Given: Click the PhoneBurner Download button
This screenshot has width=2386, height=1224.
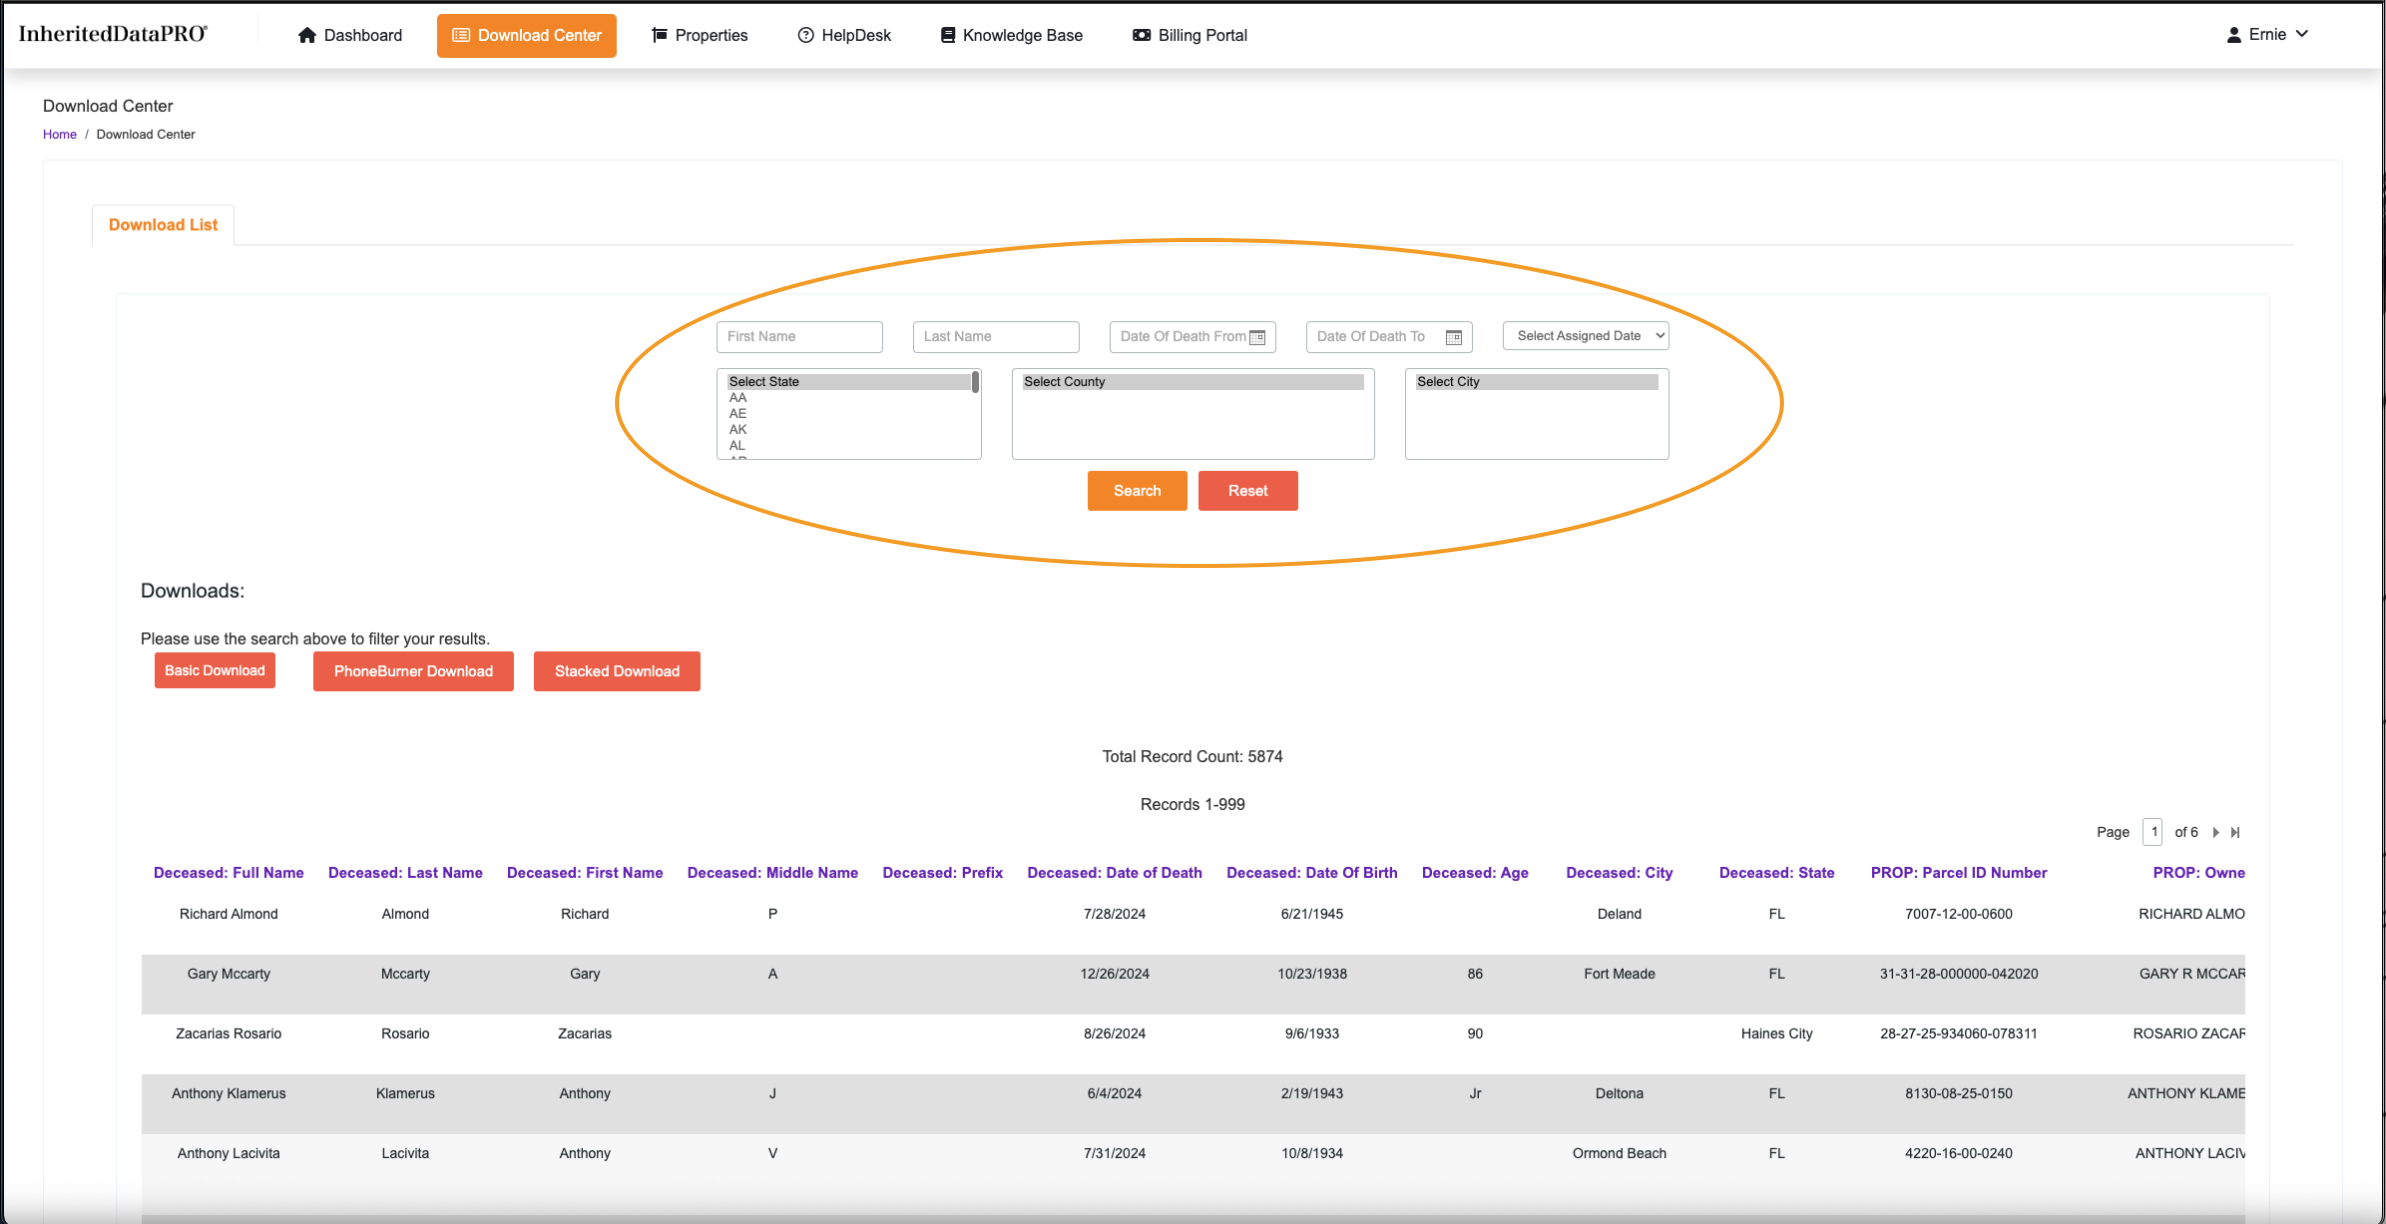Looking at the screenshot, I should click(413, 671).
